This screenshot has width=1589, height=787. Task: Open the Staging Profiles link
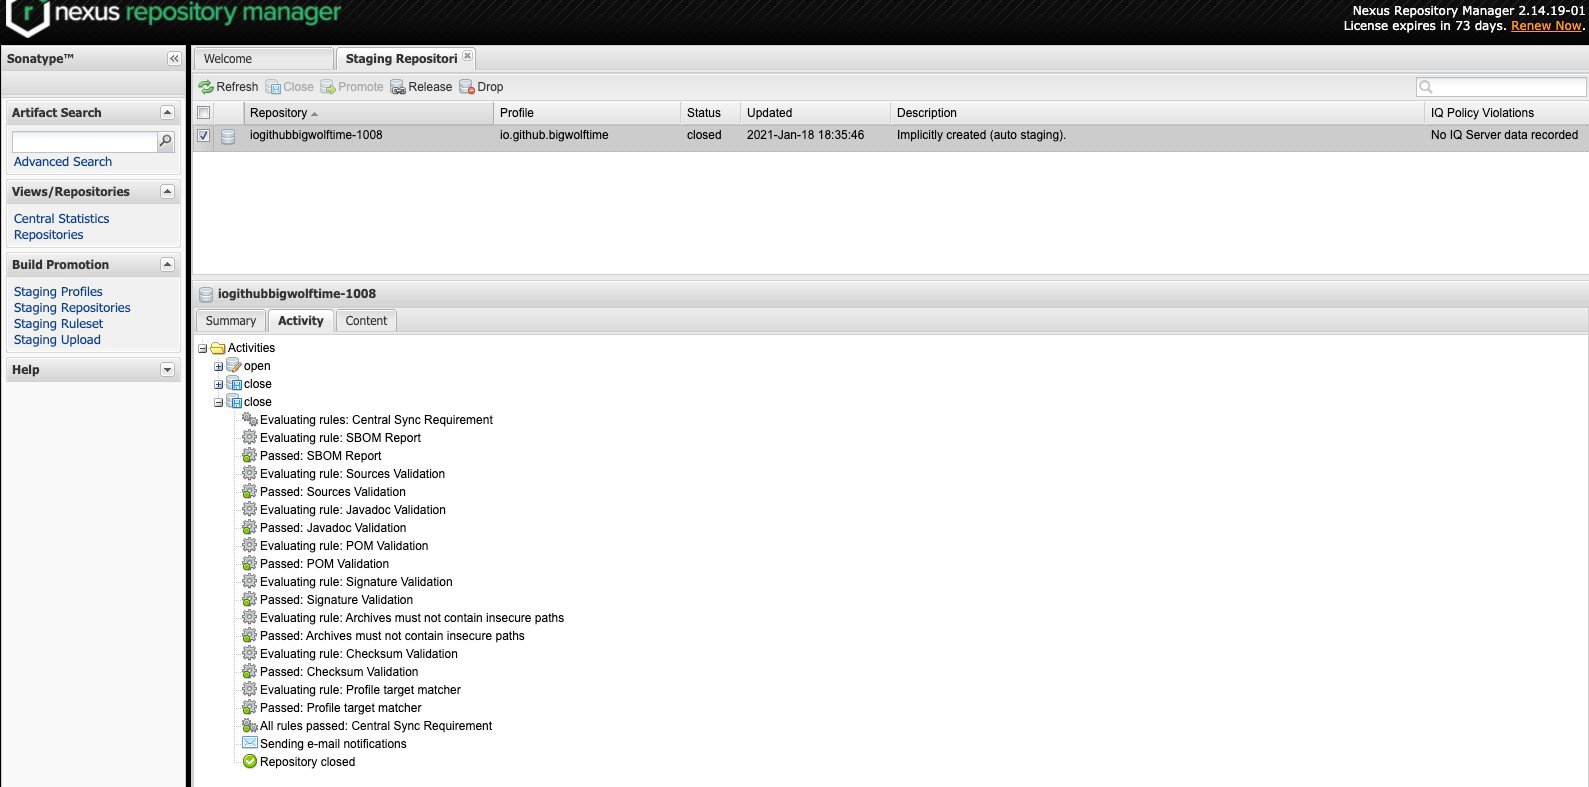(58, 292)
